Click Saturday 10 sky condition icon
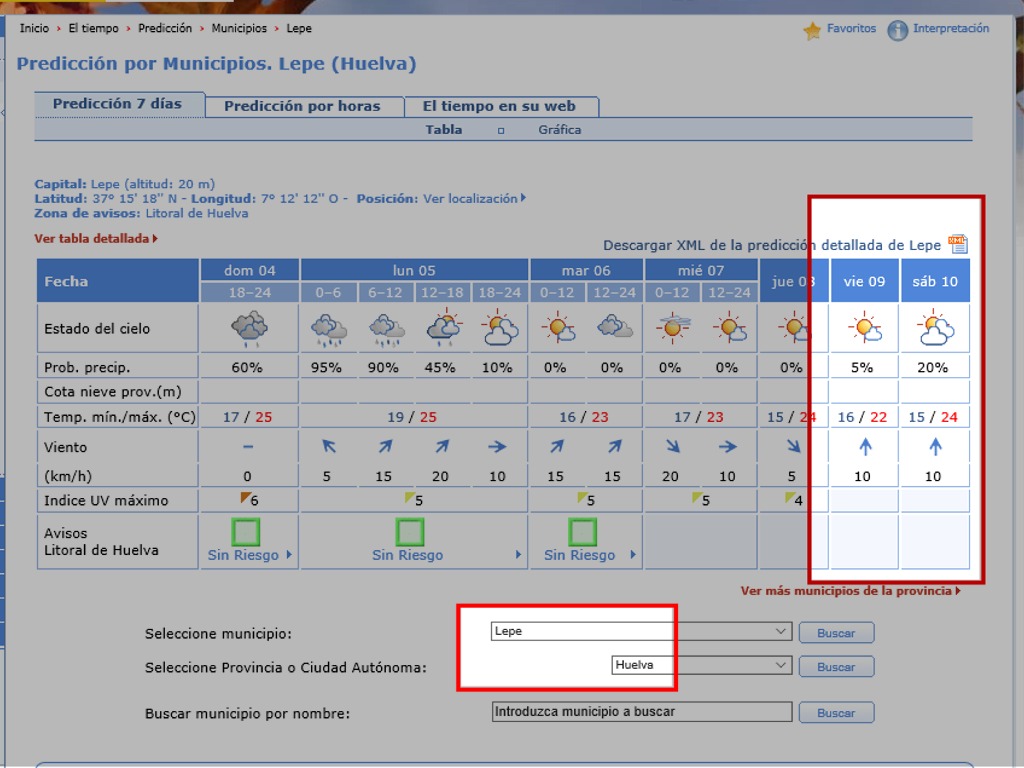This screenshot has height=768, width=1024. tap(934, 328)
